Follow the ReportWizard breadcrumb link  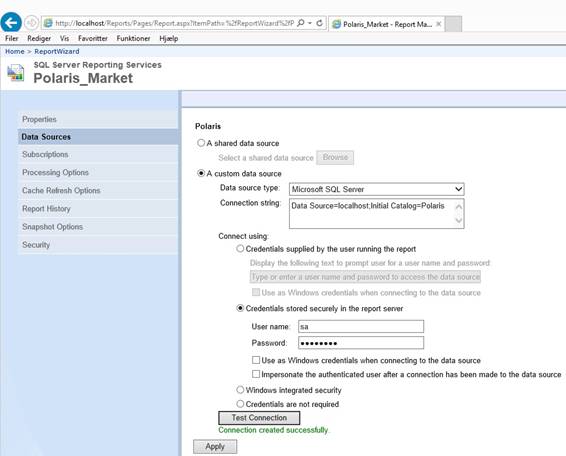tap(57, 51)
